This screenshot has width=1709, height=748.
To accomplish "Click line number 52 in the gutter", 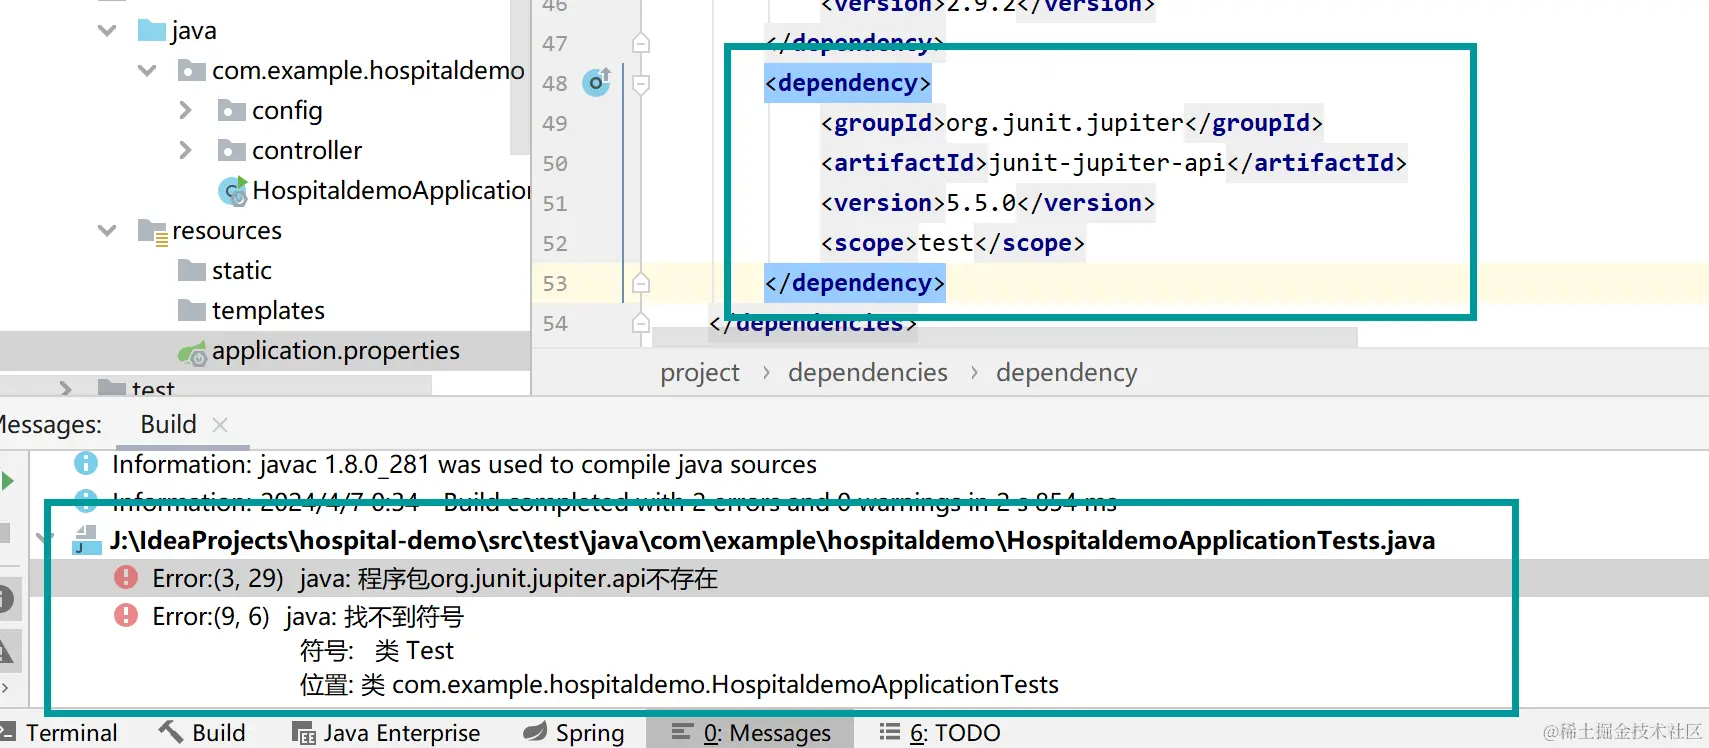I will [x=555, y=243].
